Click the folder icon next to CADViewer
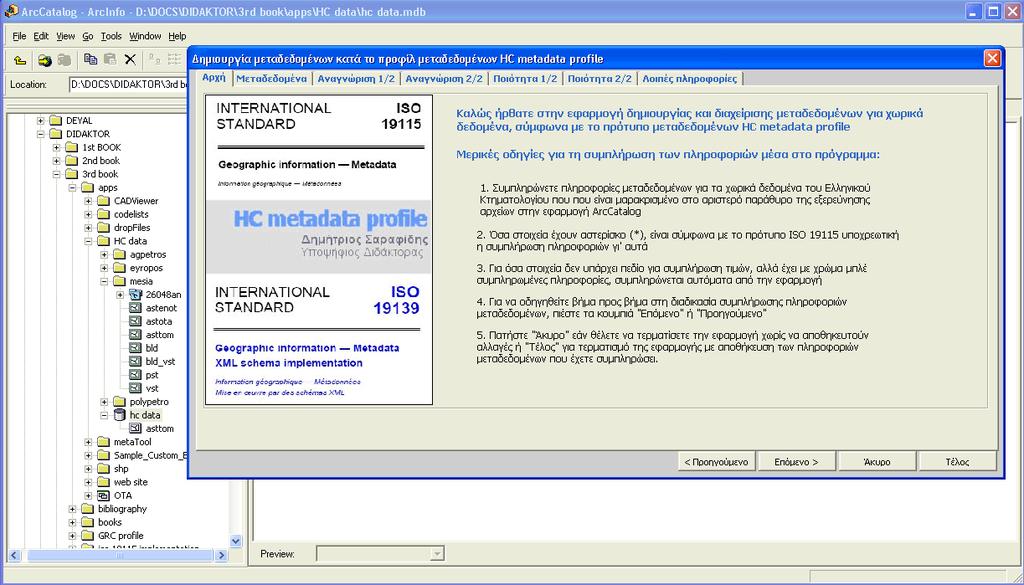The width and height of the screenshot is (1024, 585). [103, 201]
